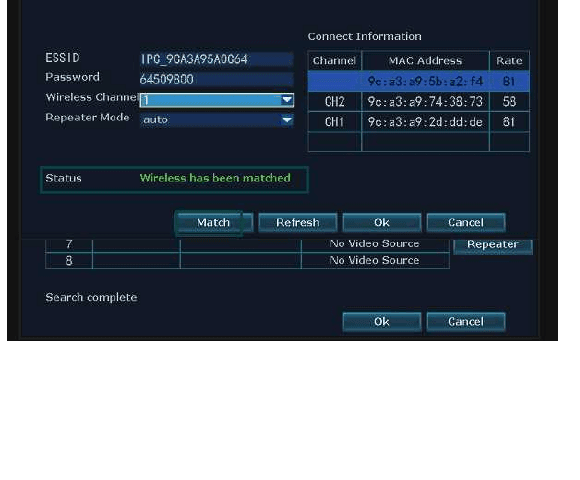Click Cancel below Search complete
This screenshot has height=480, width=580.
466,322
